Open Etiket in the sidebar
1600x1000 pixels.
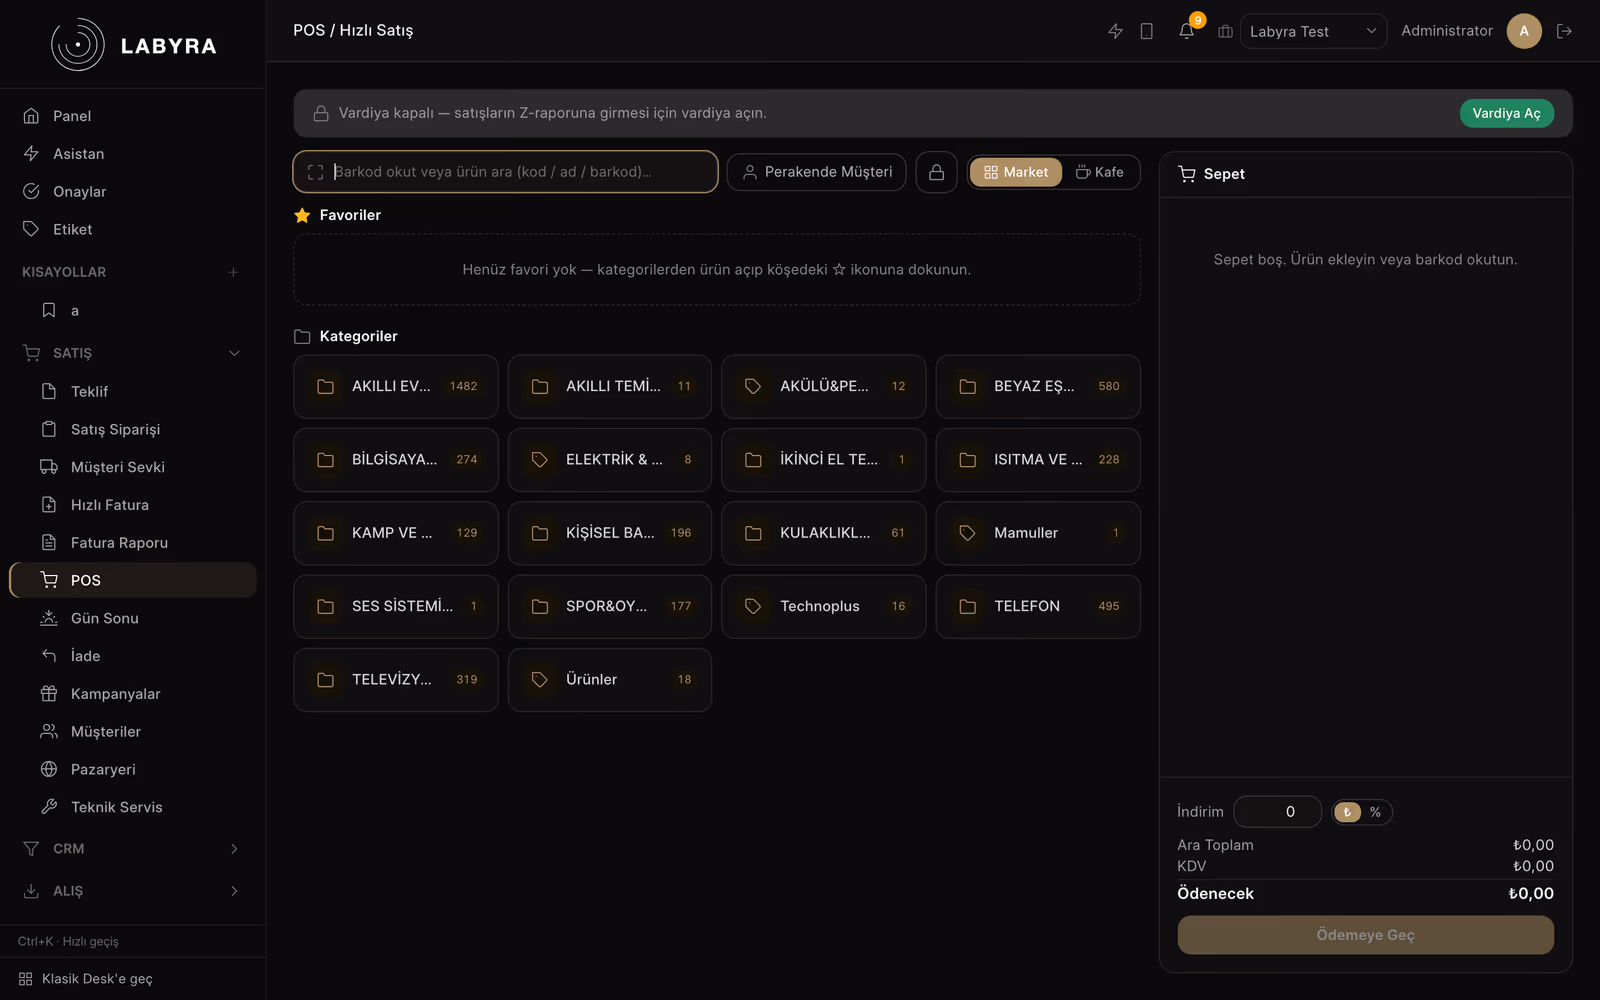tap(133, 229)
